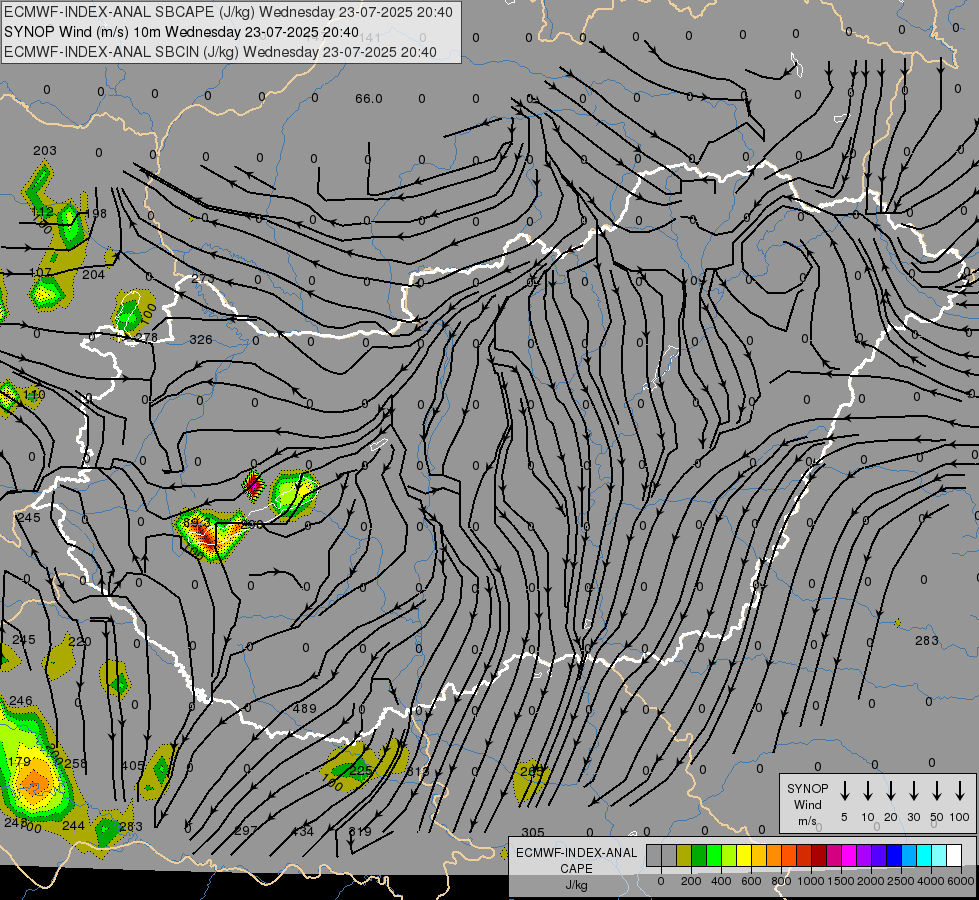
Task: Click the 203 value on the map
Action: point(44,151)
